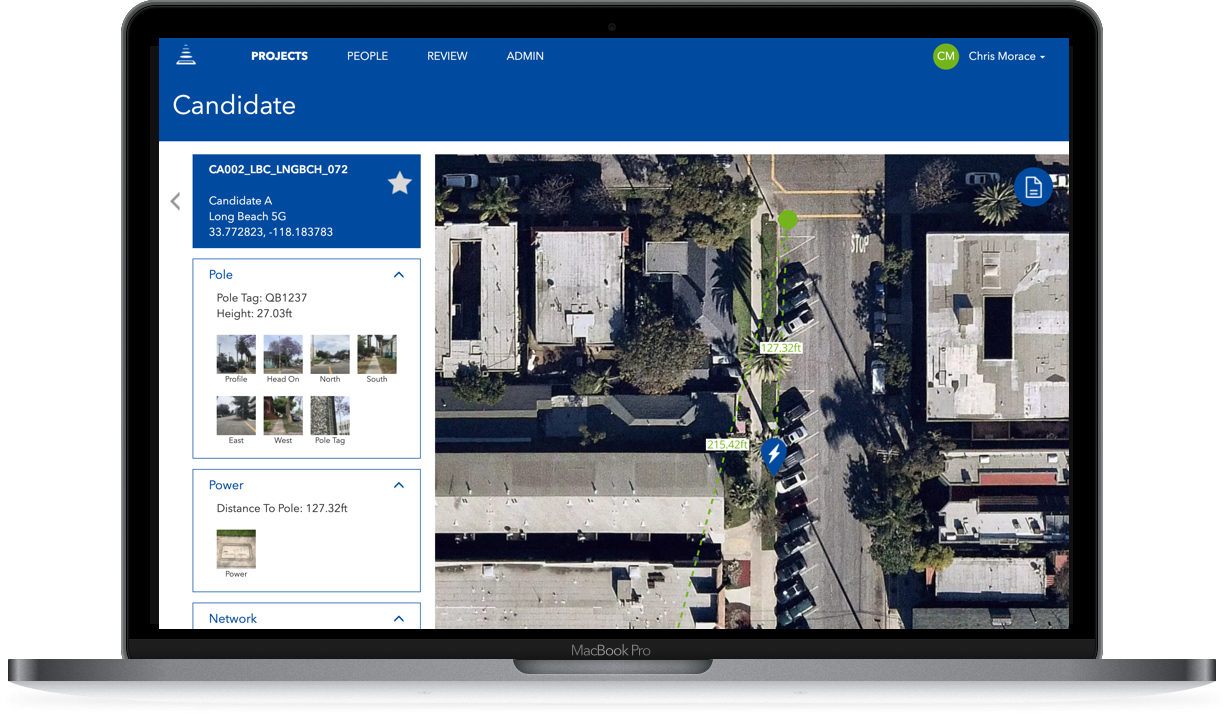Open the document icon on the map
Screen dimensions: 1228x714
tap(1033, 187)
